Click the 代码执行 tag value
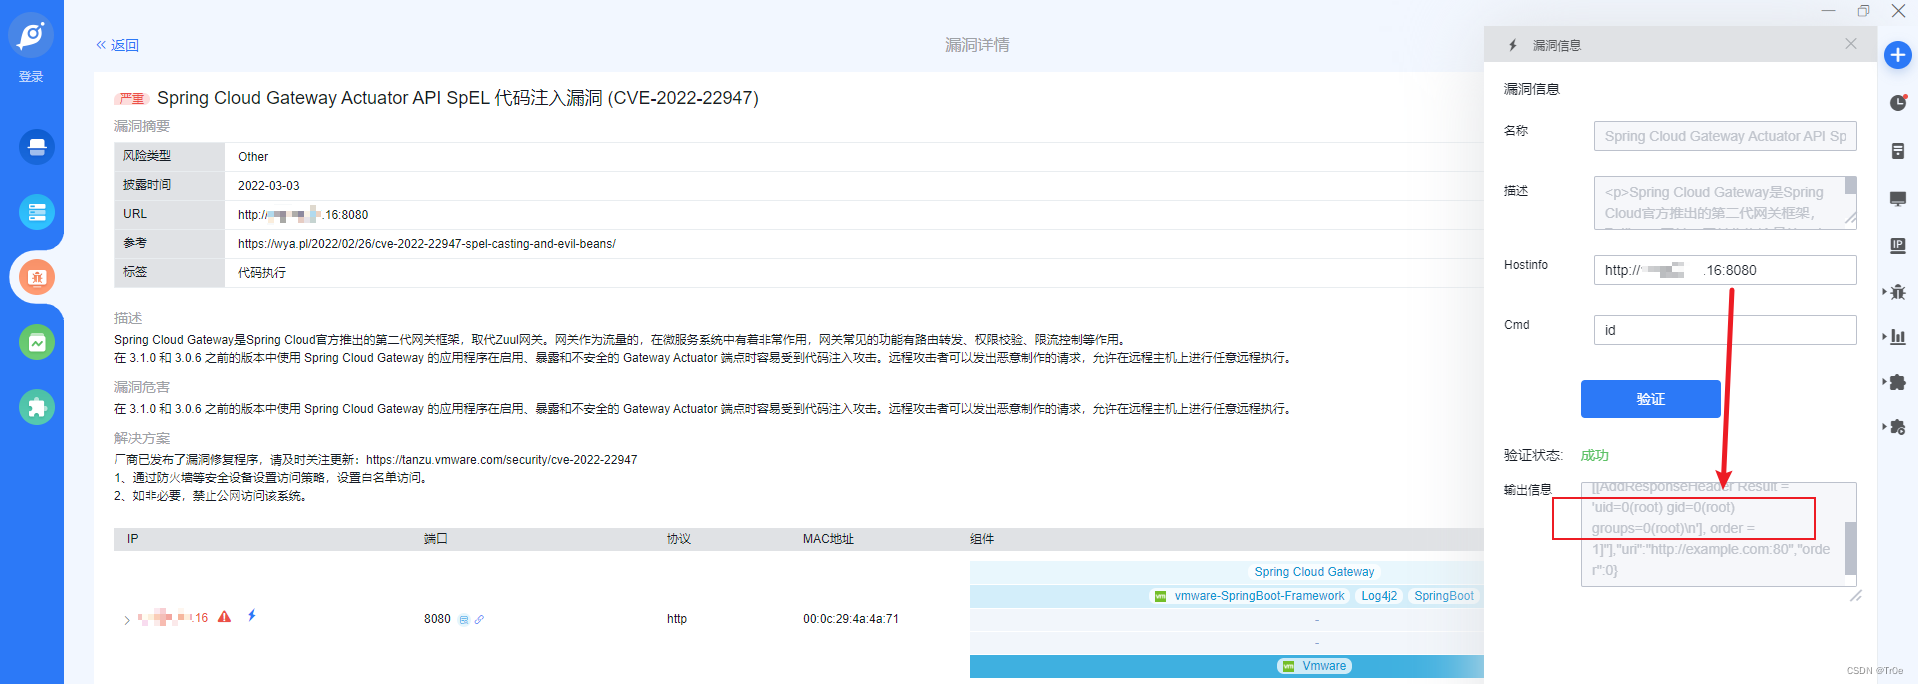This screenshot has width=1918, height=684. click(x=262, y=273)
